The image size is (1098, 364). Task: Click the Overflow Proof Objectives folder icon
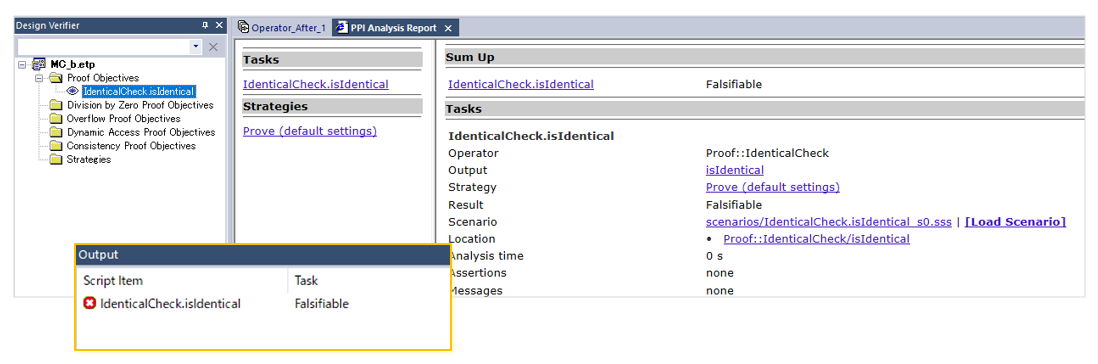click(x=55, y=119)
